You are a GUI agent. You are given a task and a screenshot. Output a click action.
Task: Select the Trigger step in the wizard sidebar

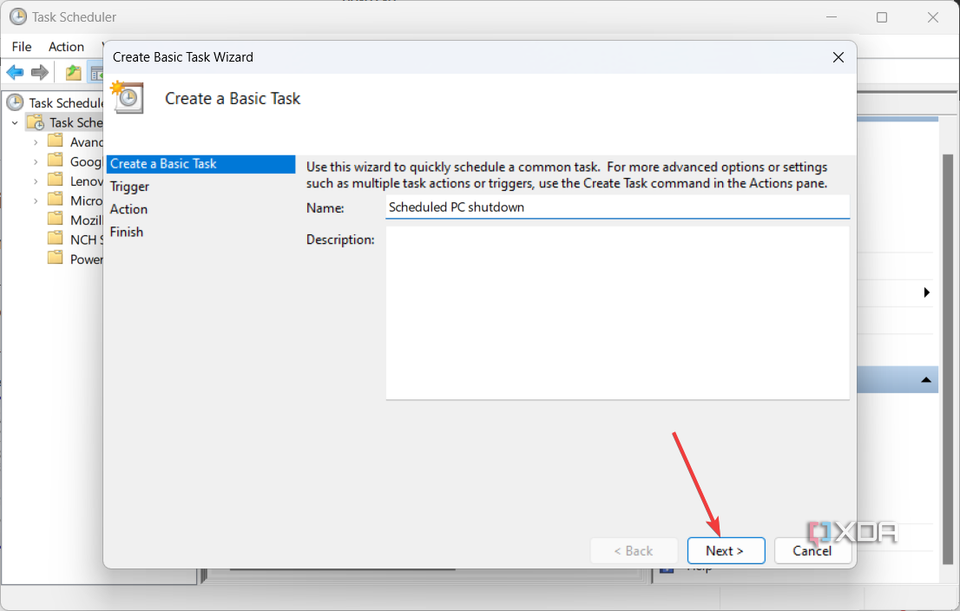click(131, 186)
